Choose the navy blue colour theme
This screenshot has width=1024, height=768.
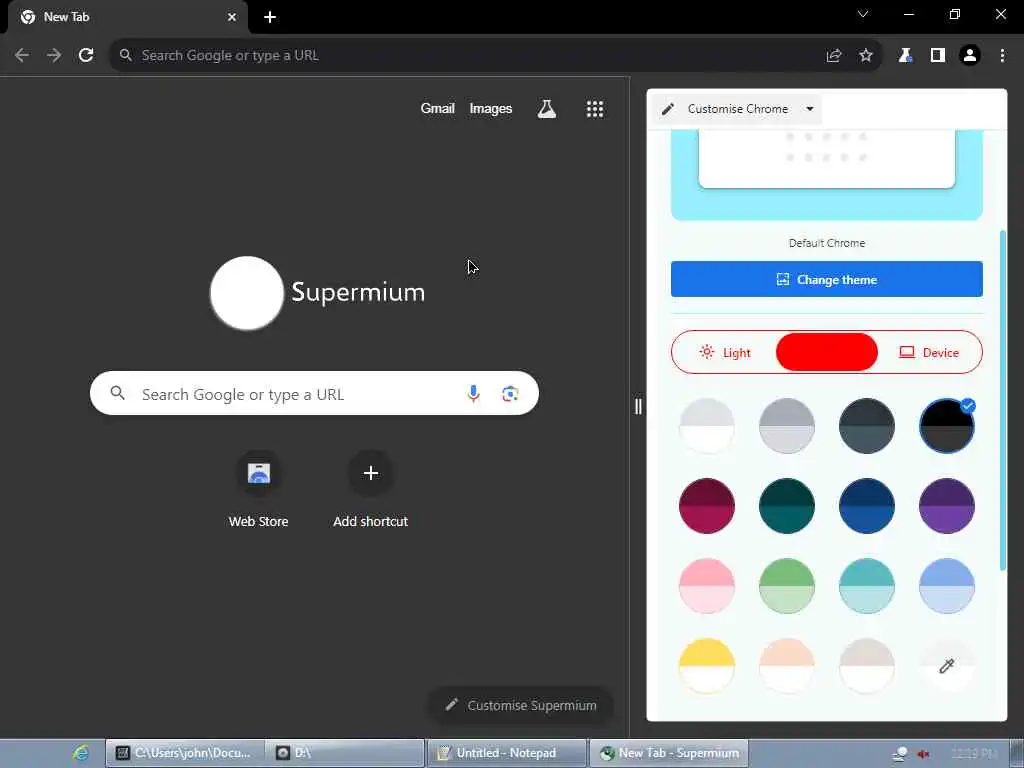[867, 505]
